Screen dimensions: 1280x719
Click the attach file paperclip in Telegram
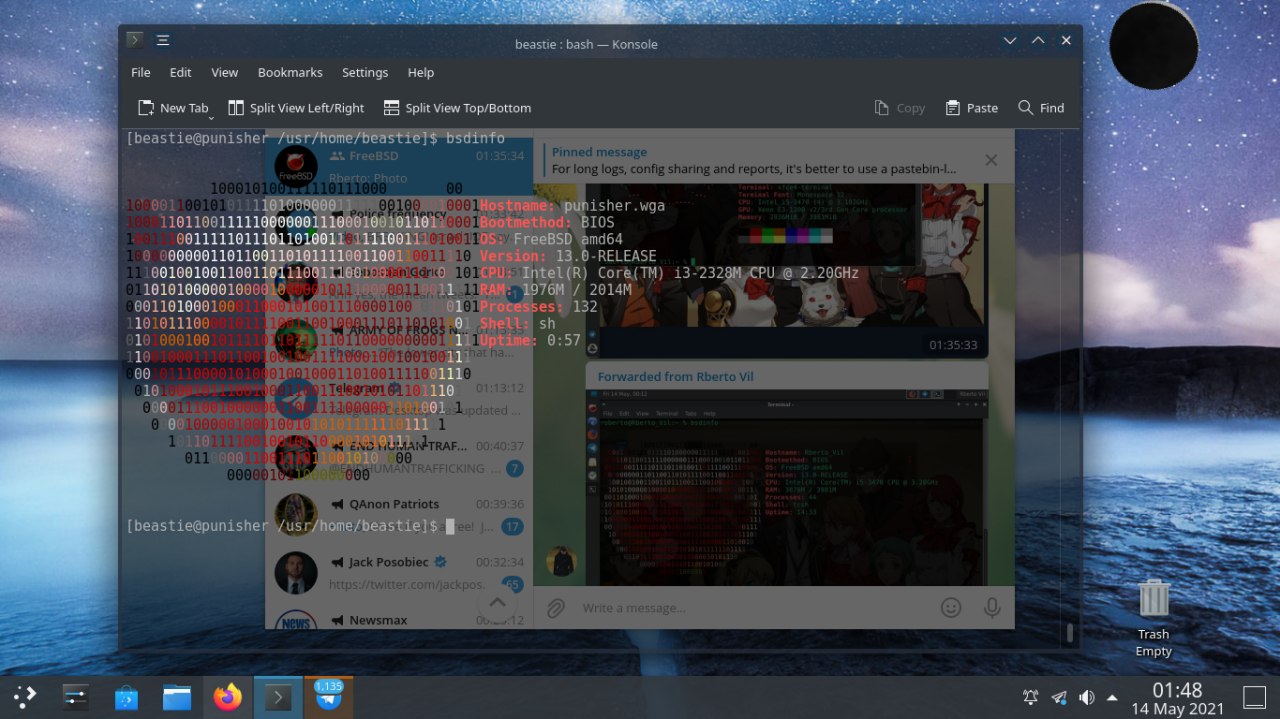(x=556, y=607)
